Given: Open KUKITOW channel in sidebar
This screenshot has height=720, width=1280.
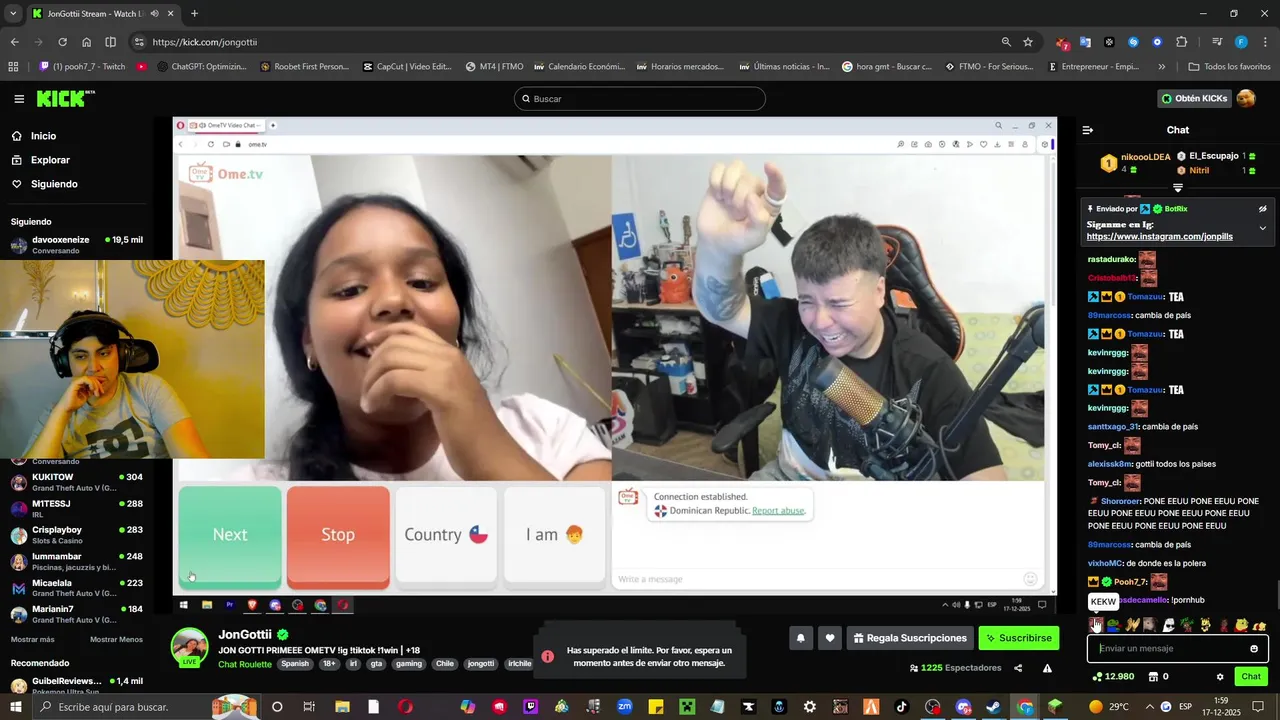Looking at the screenshot, I should click(x=77, y=482).
